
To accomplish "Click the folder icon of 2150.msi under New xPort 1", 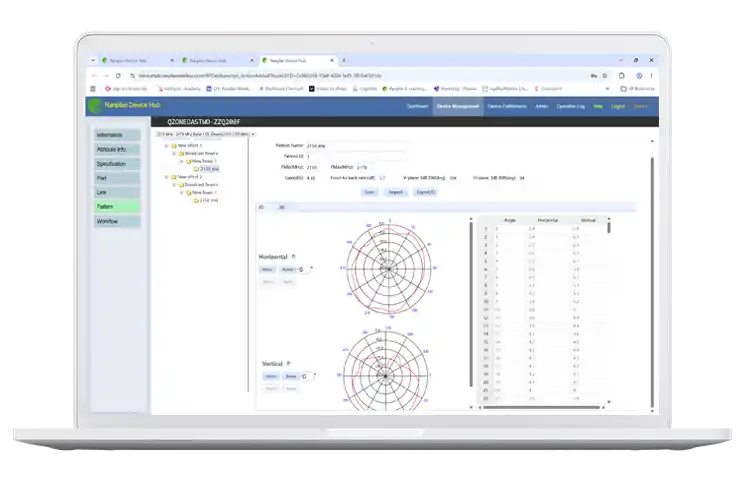I will coord(196,169).
